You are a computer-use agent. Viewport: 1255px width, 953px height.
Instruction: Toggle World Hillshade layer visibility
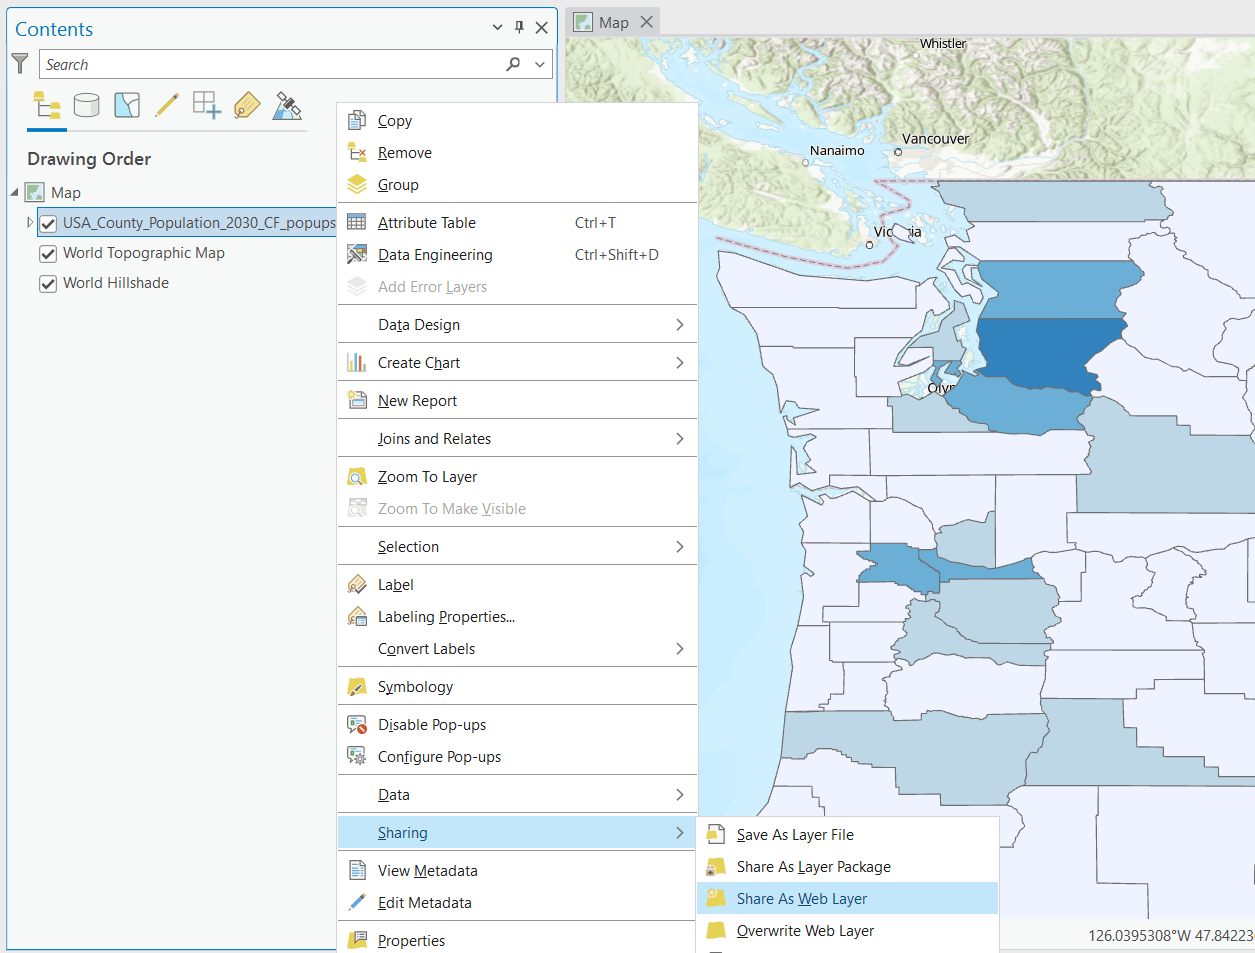tap(48, 284)
